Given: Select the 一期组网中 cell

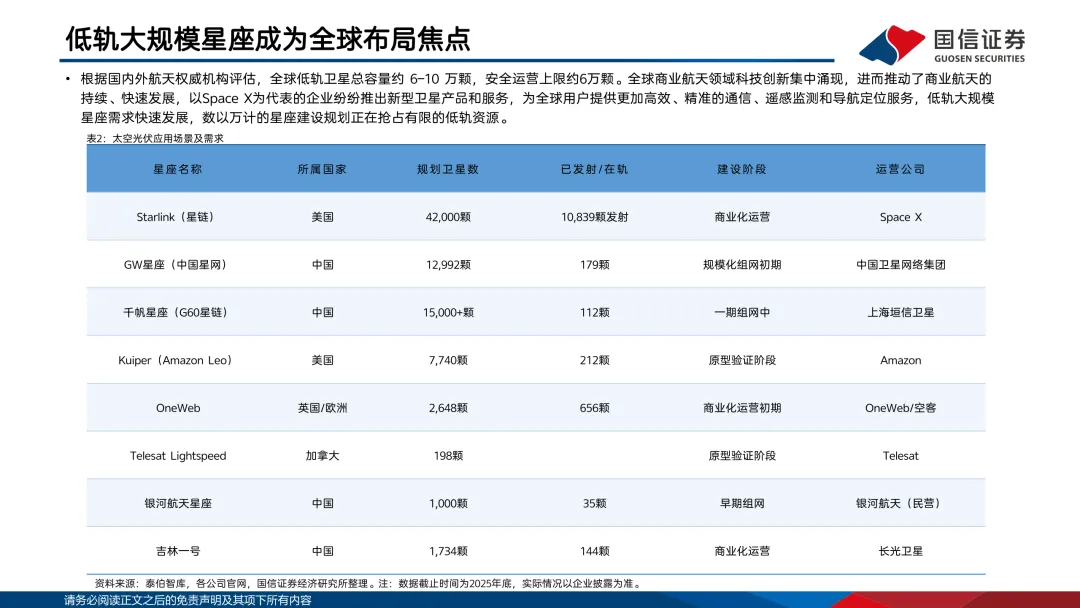Looking at the screenshot, I should [742, 312].
